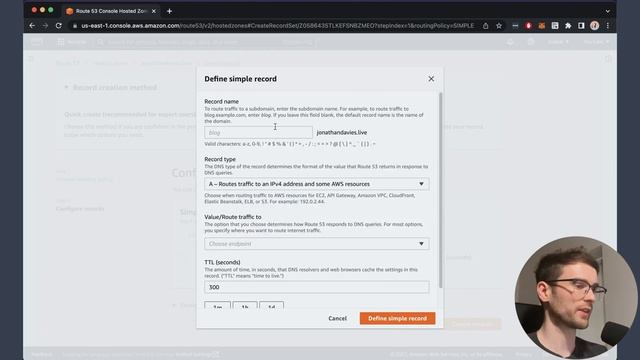Set TTL using the 1d preset button
This screenshot has height=360, width=640.
pos(271,305)
